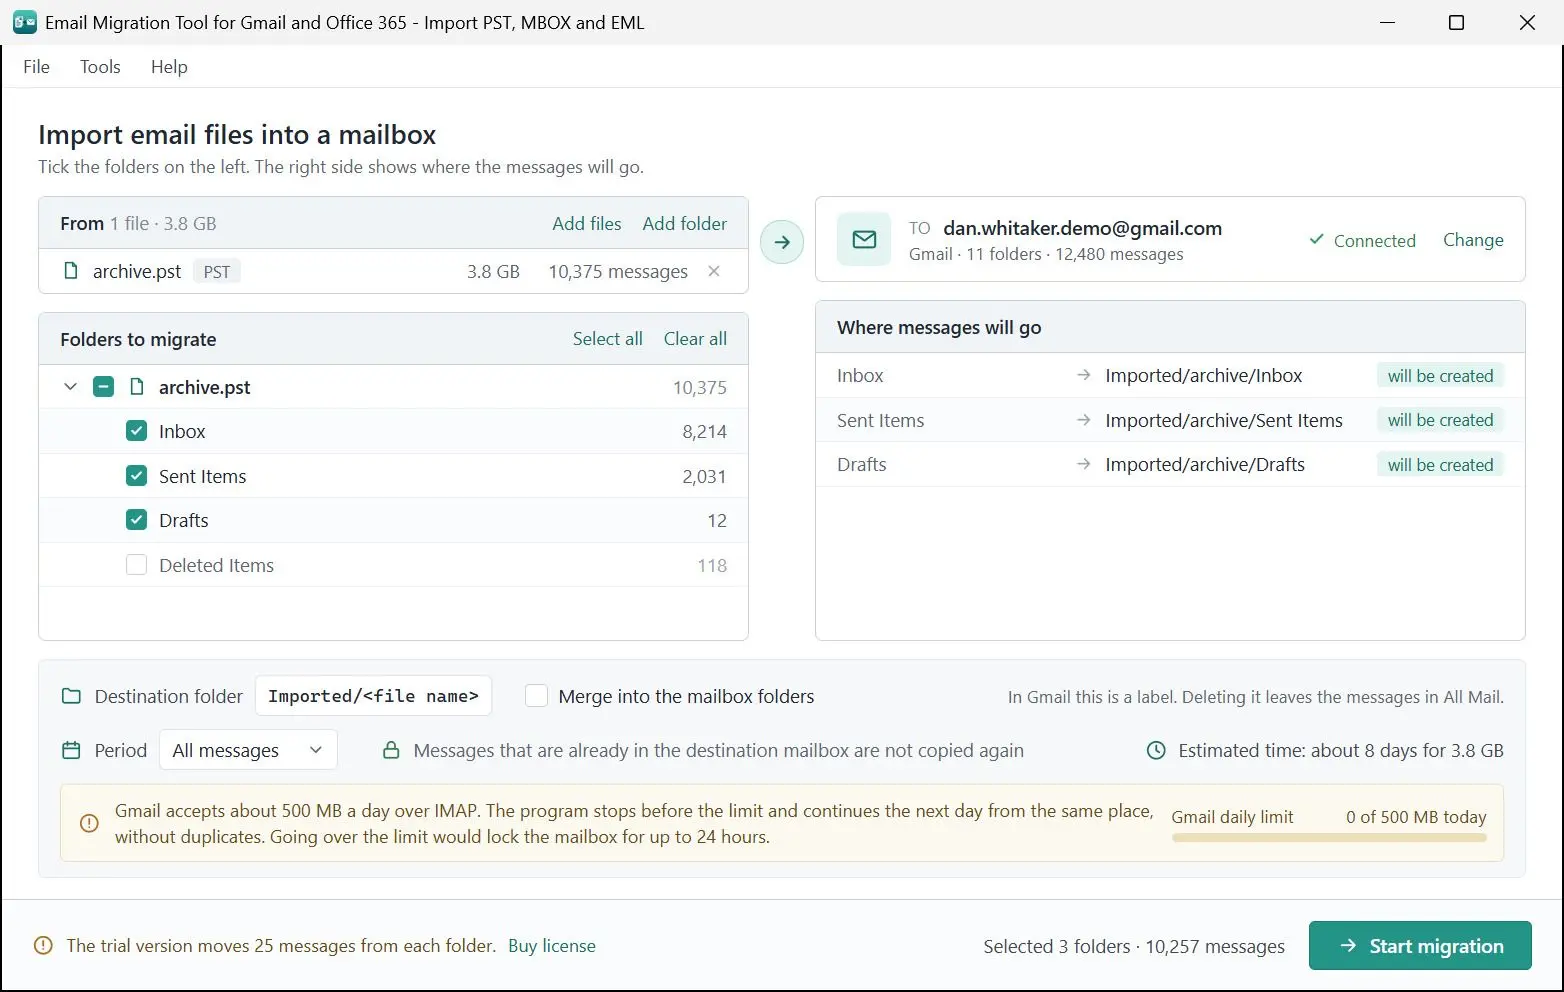Image resolution: width=1564 pixels, height=992 pixels.
Task: Remove archive.pst with the X icon
Action: coord(714,271)
